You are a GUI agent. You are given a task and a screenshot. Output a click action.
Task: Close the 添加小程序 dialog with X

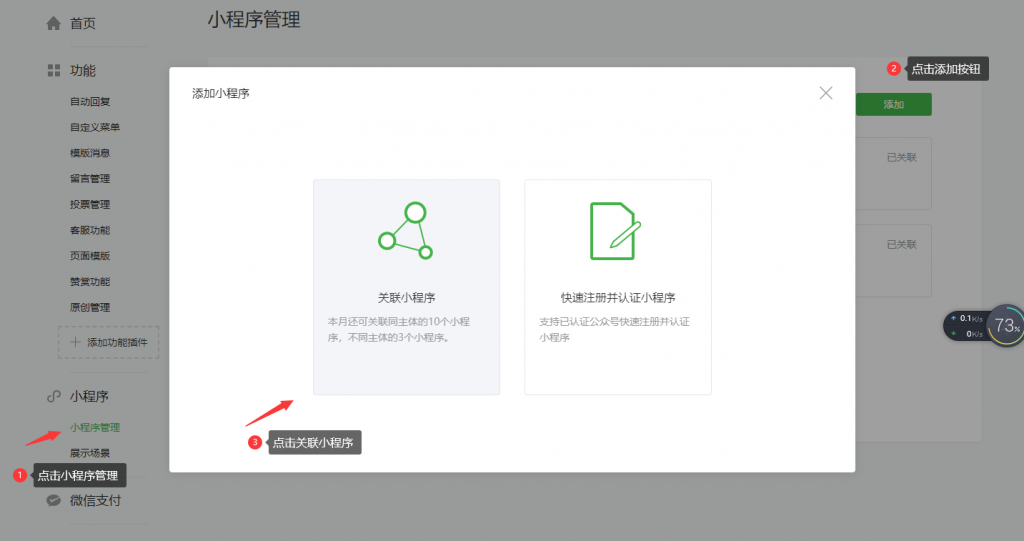point(826,93)
